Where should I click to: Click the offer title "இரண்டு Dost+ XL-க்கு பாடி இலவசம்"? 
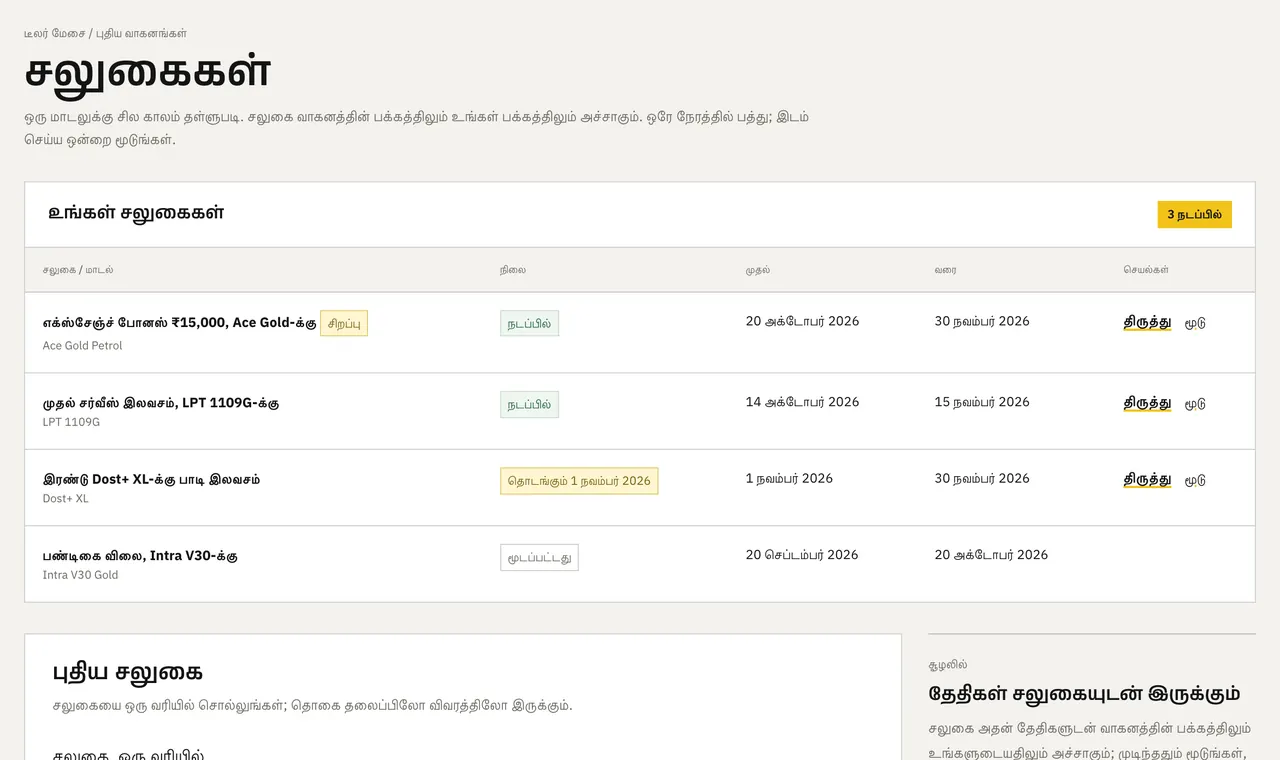151,479
